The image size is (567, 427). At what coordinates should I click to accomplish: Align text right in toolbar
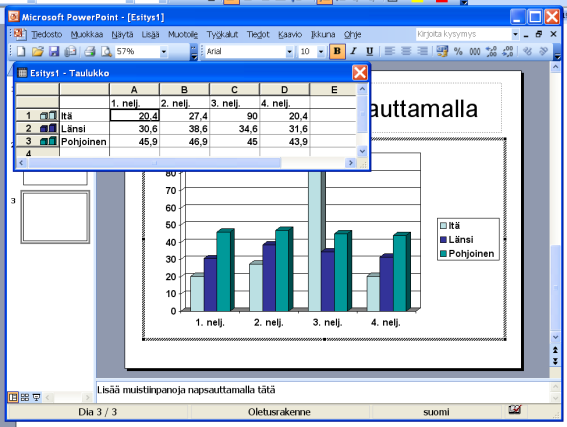(x=422, y=51)
